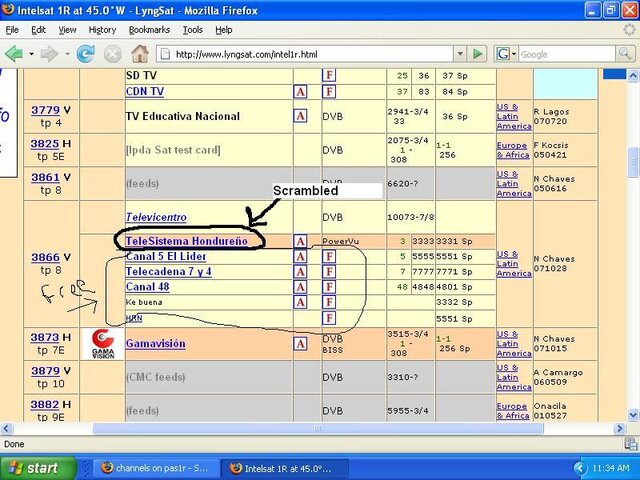Click the search magnifier icon

pos(625,54)
